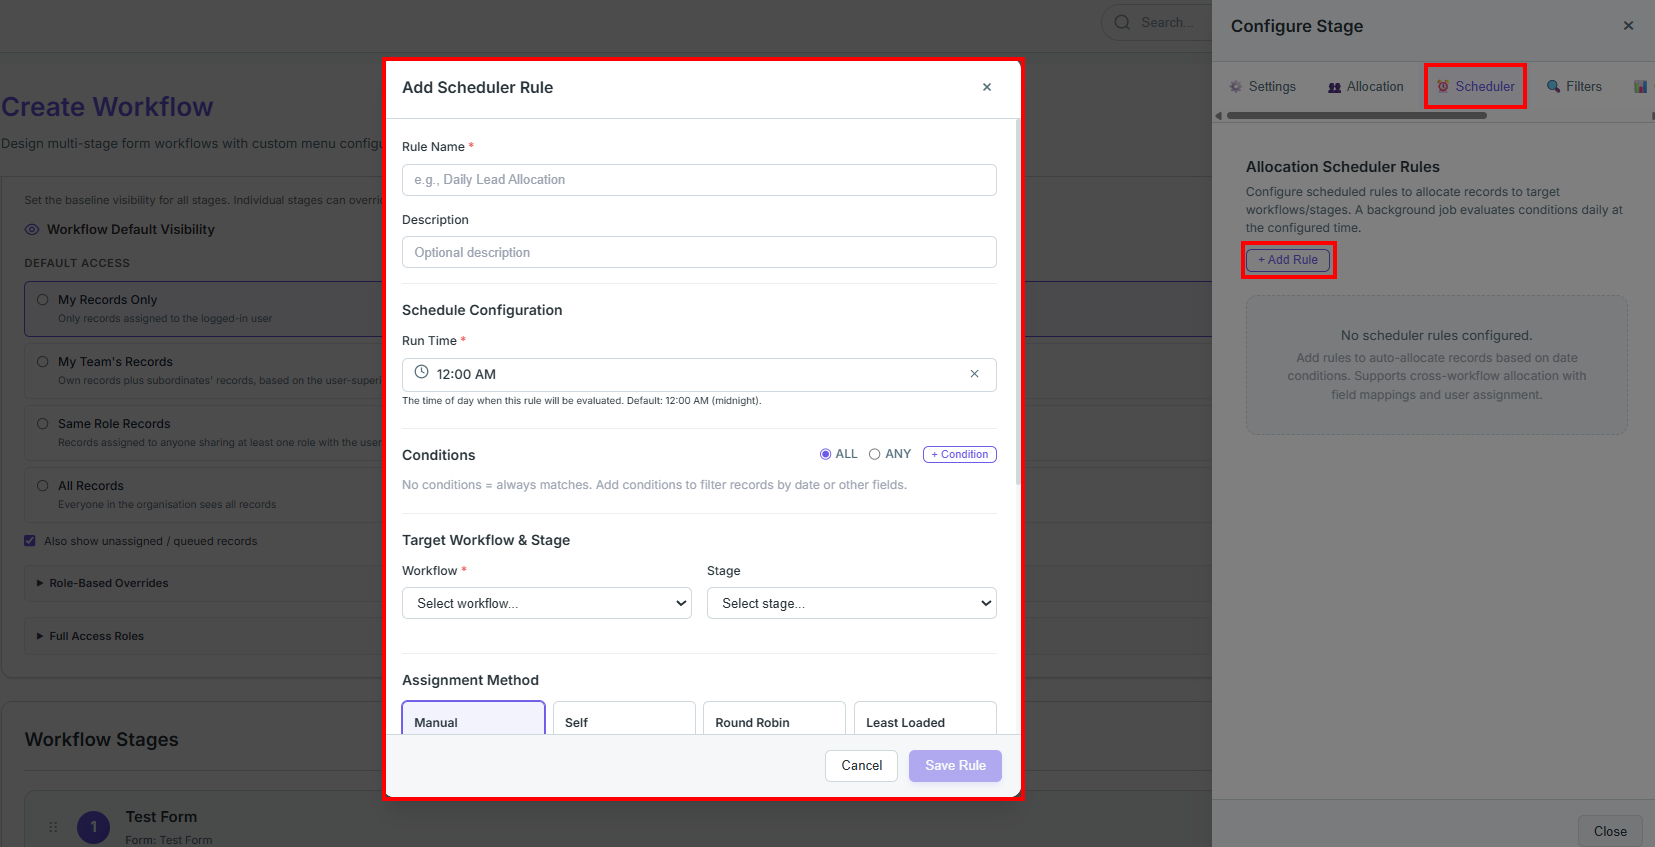This screenshot has height=847, width=1655.
Task: Click the Scheduler alarm clock icon
Action: [1443, 86]
